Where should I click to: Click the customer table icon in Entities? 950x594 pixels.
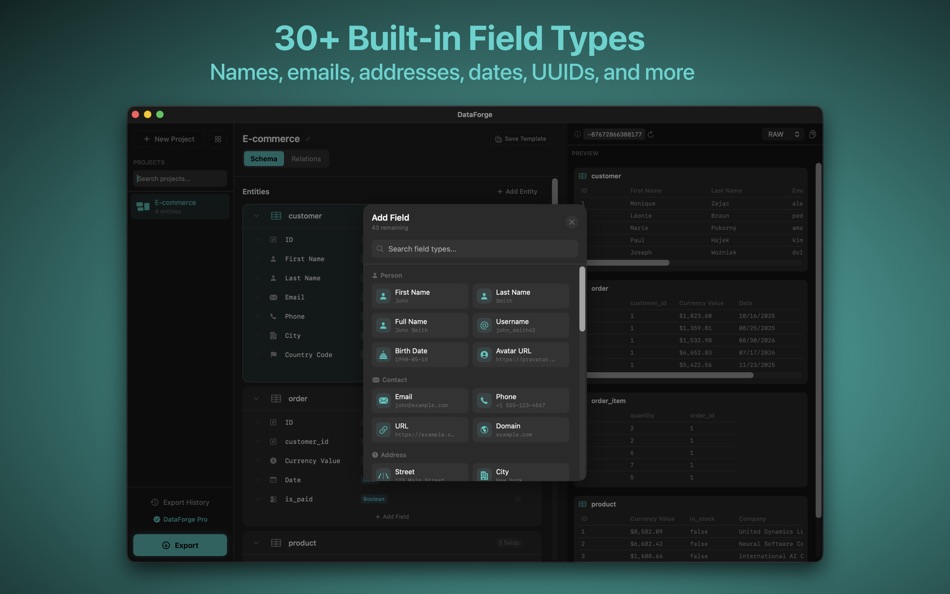click(275, 215)
